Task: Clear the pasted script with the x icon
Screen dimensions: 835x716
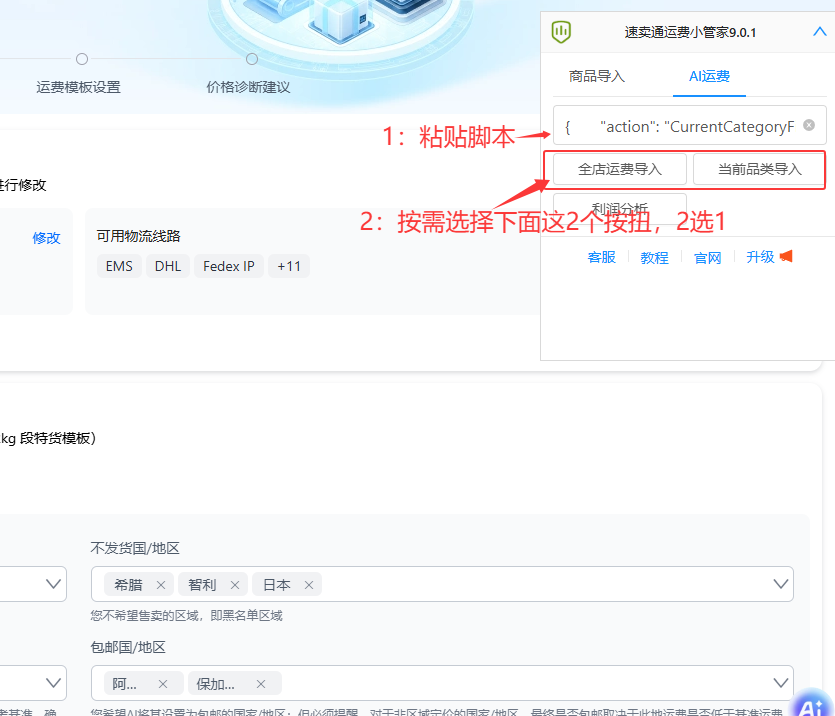Action: 809,125
